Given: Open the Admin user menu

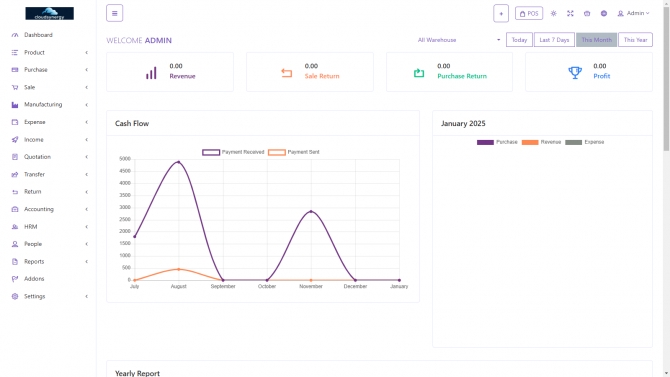Looking at the screenshot, I should tap(633, 14).
